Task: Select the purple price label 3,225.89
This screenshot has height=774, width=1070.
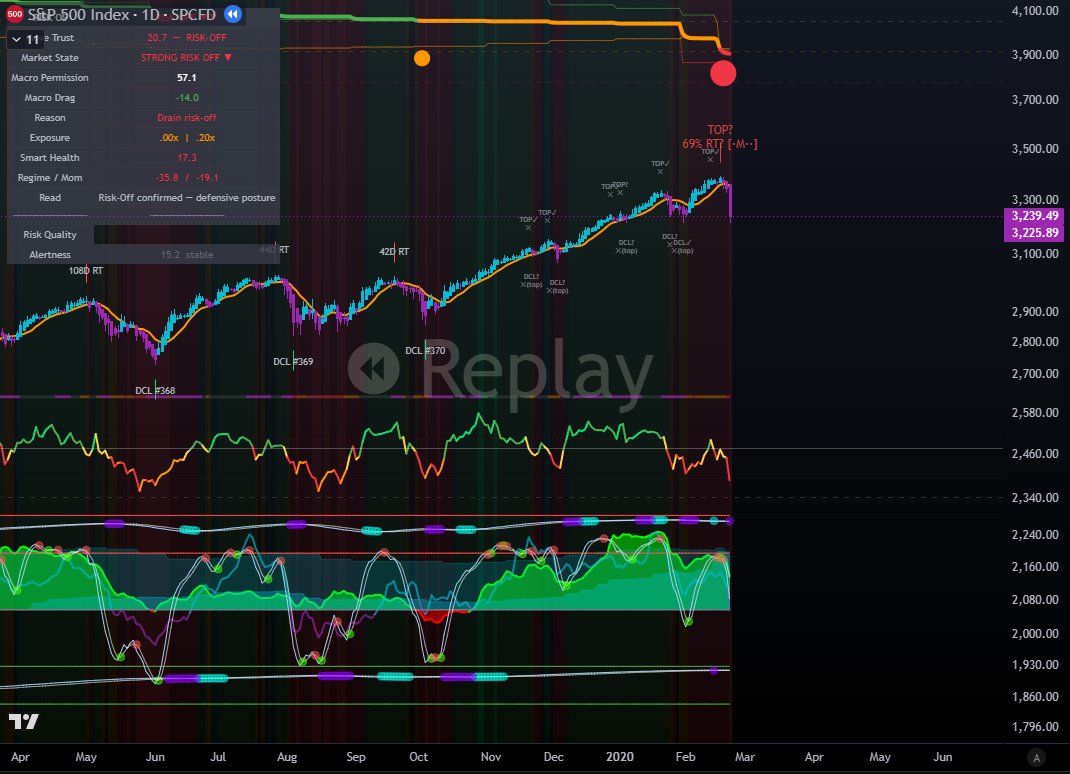Action: (x=1035, y=233)
